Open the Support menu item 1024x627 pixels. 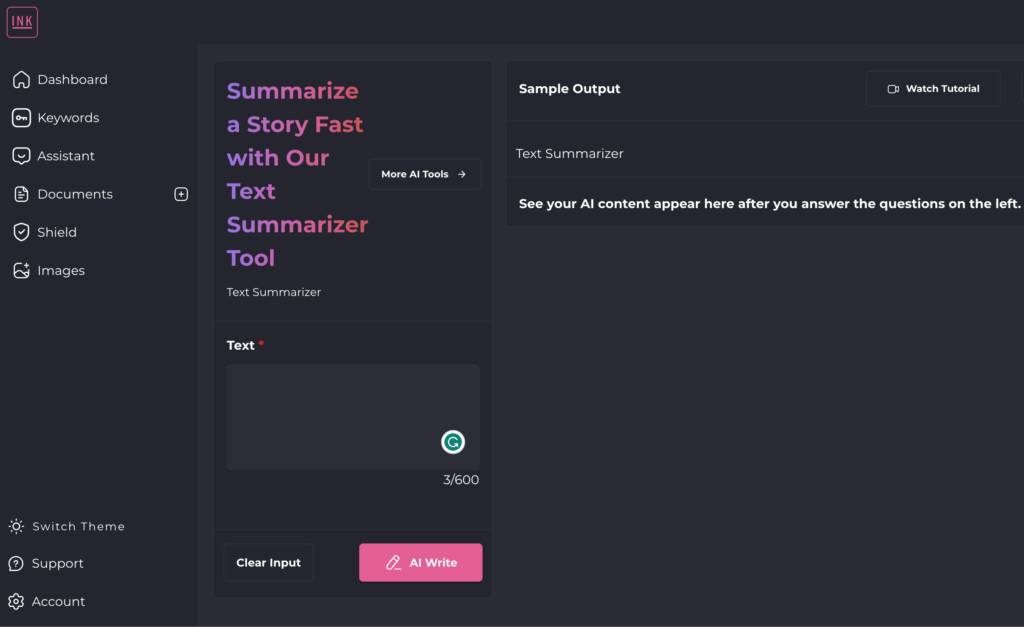pos(55,563)
